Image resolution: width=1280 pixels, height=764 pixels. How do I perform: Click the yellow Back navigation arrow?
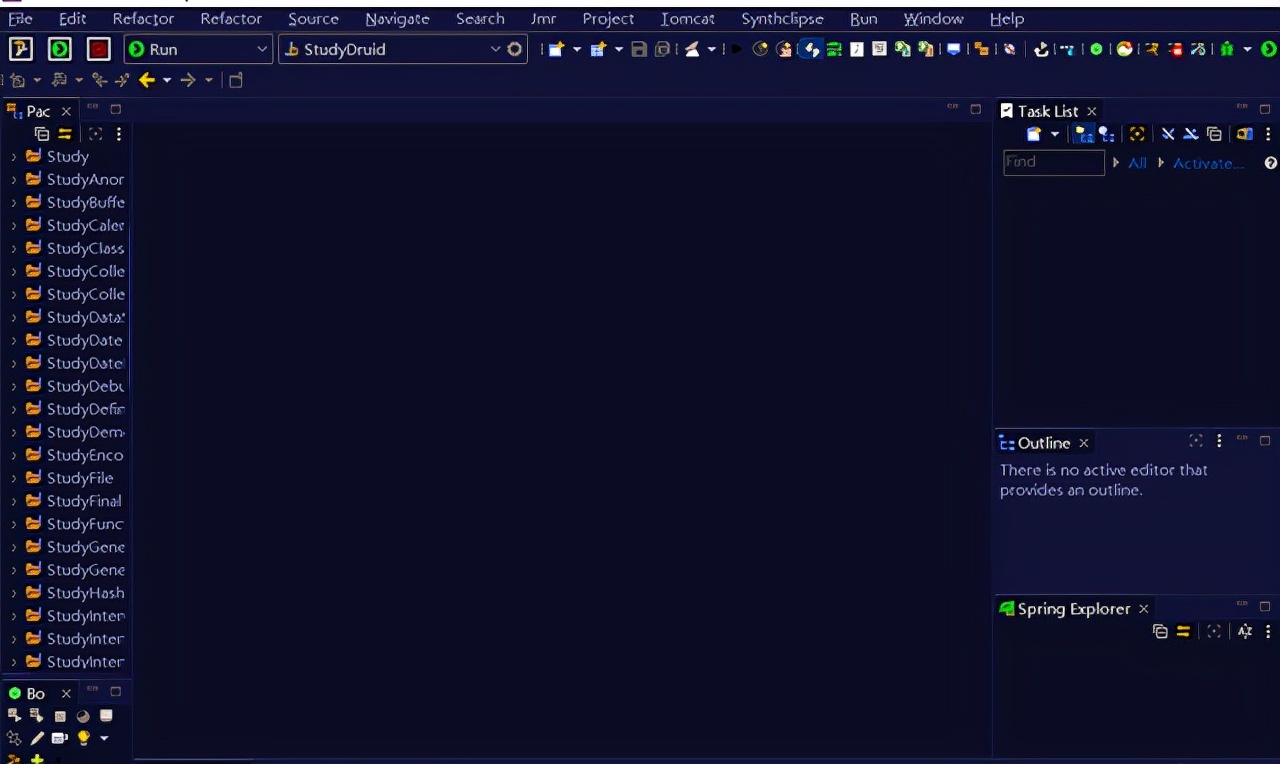147,80
